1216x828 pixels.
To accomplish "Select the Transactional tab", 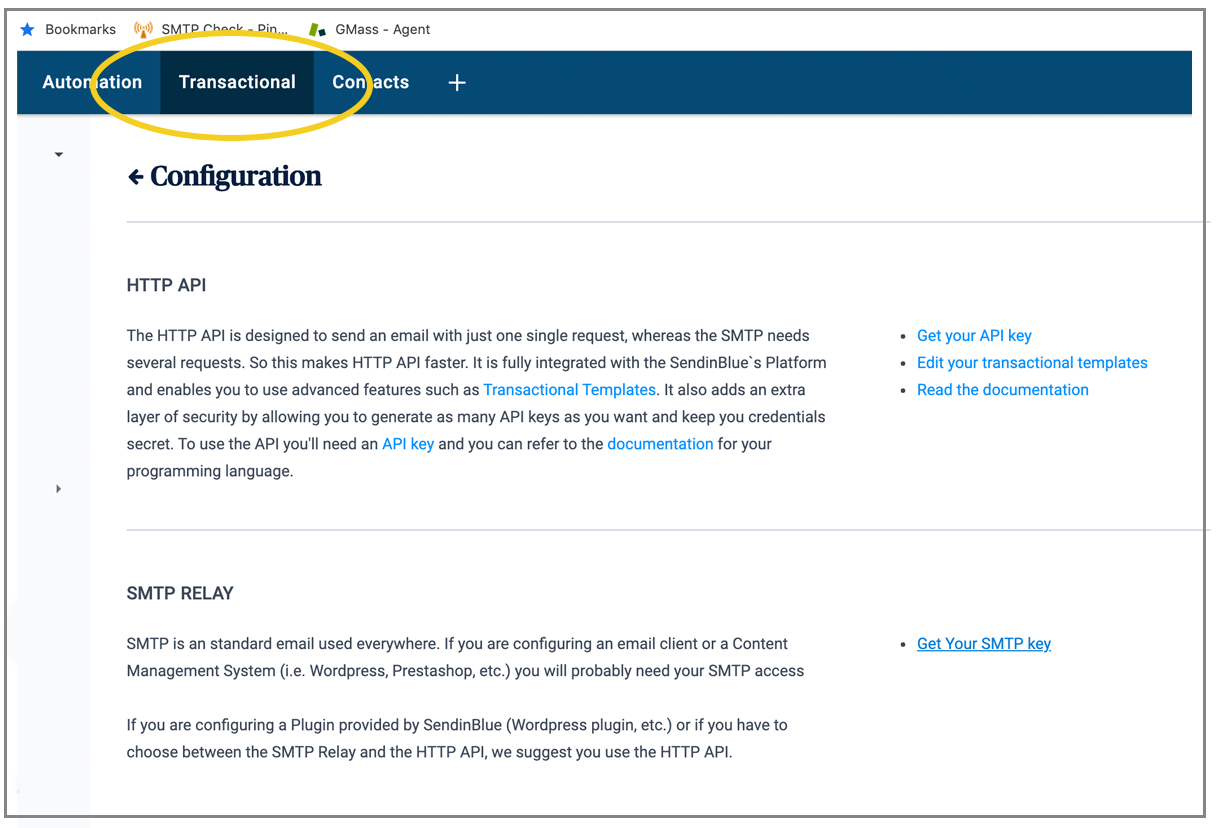I will [237, 82].
